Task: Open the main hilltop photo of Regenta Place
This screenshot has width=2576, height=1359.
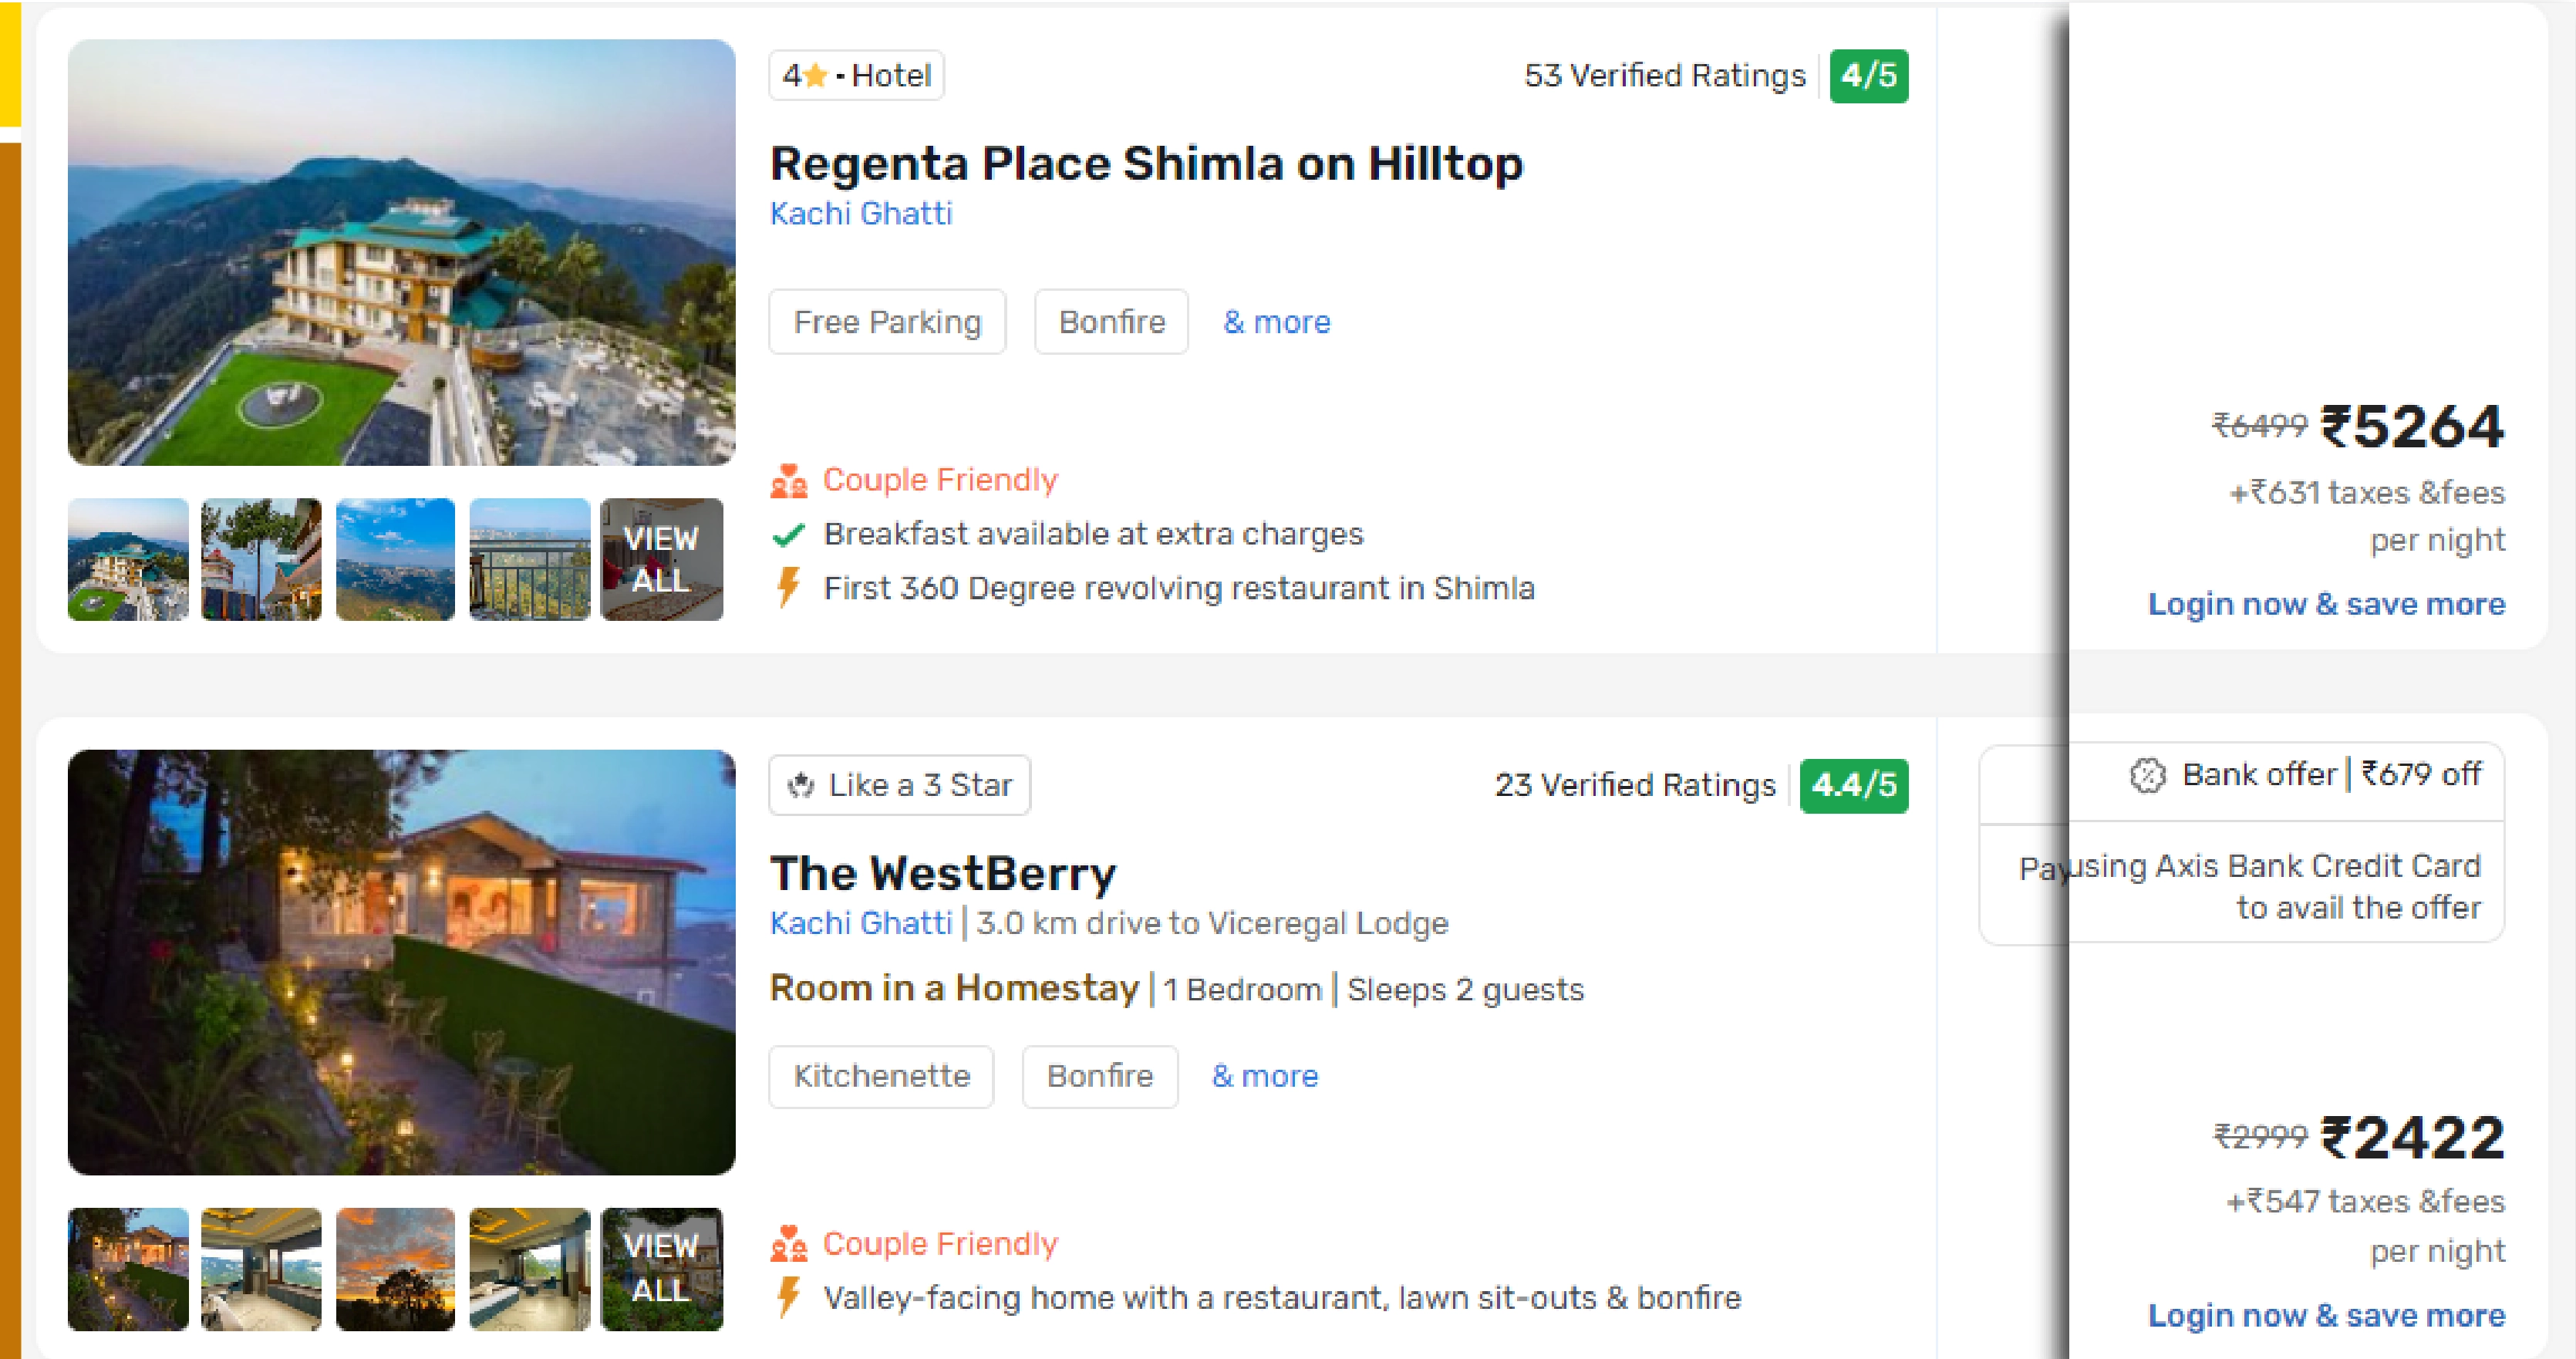Action: tap(401, 252)
